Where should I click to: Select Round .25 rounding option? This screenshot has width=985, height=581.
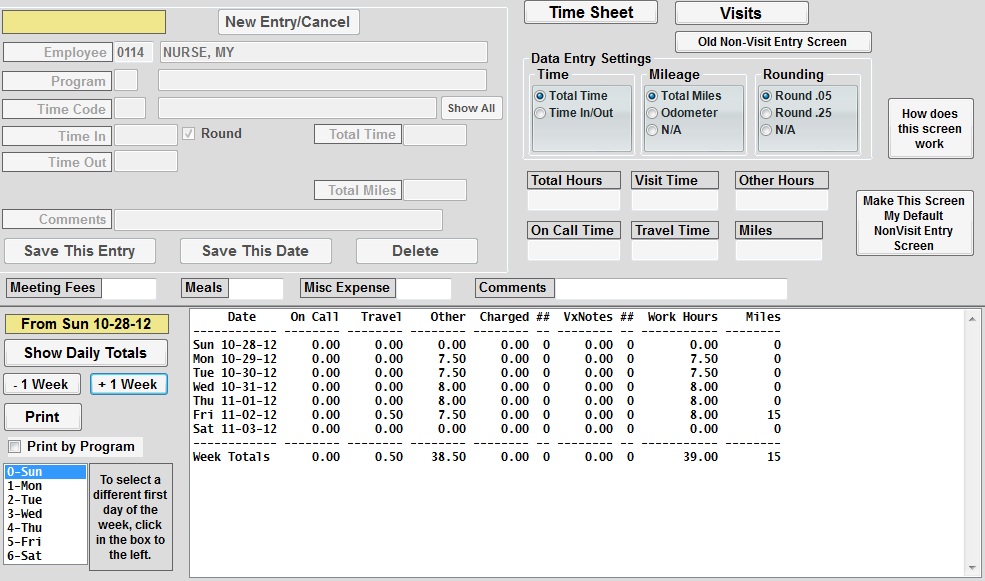[766, 113]
